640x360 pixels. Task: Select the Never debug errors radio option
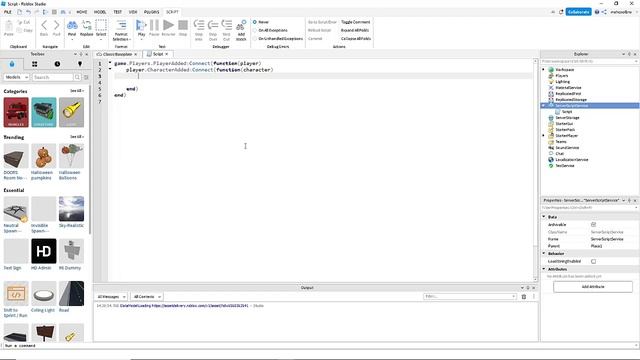(x=255, y=22)
